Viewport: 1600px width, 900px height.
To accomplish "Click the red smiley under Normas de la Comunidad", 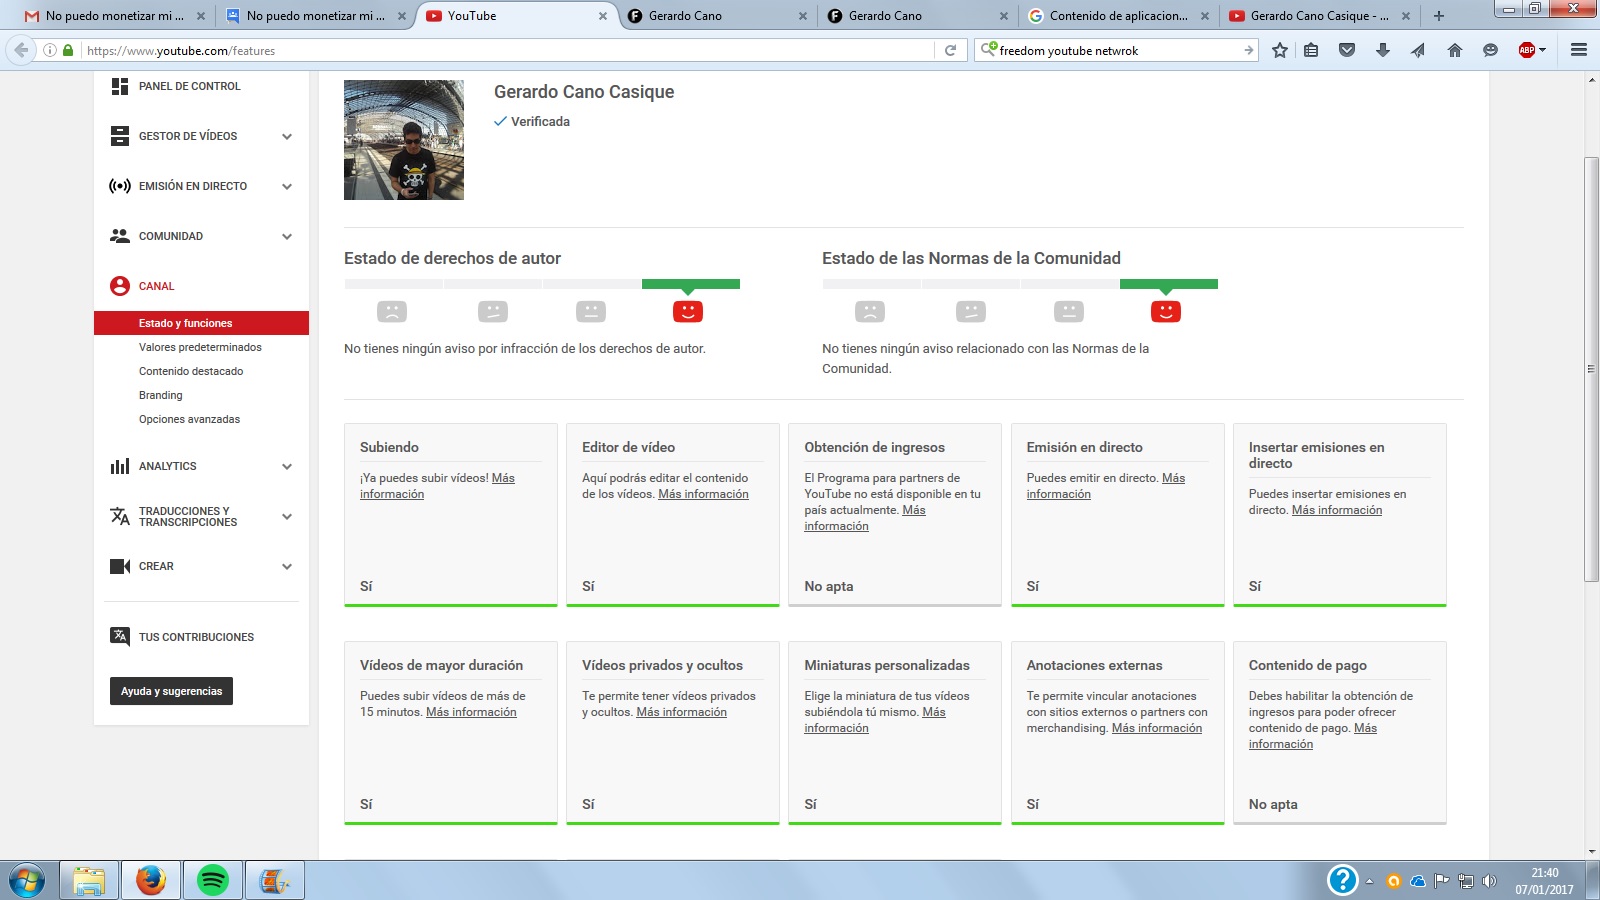I will tap(1166, 311).
